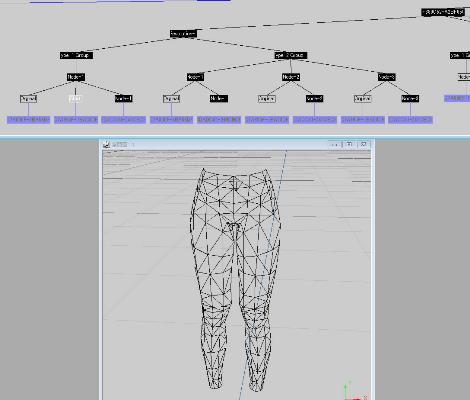Select the pair 1 Group node
This screenshot has width=470, height=400.
pyautogui.click(x=76, y=55)
